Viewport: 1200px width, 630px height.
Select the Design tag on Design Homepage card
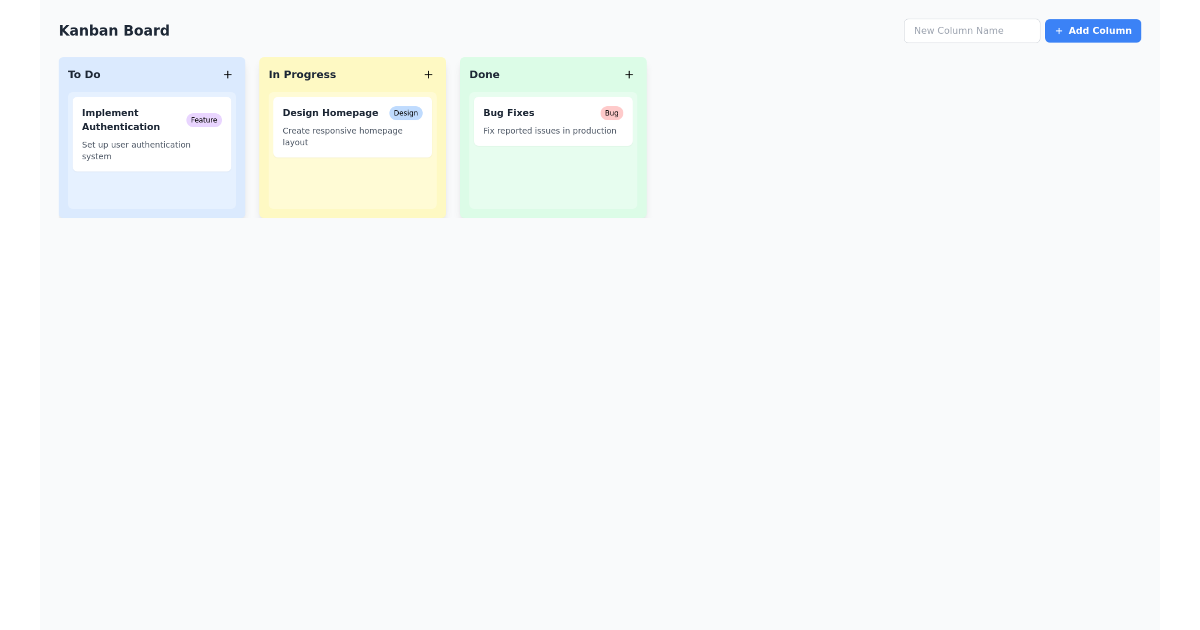[406, 112]
